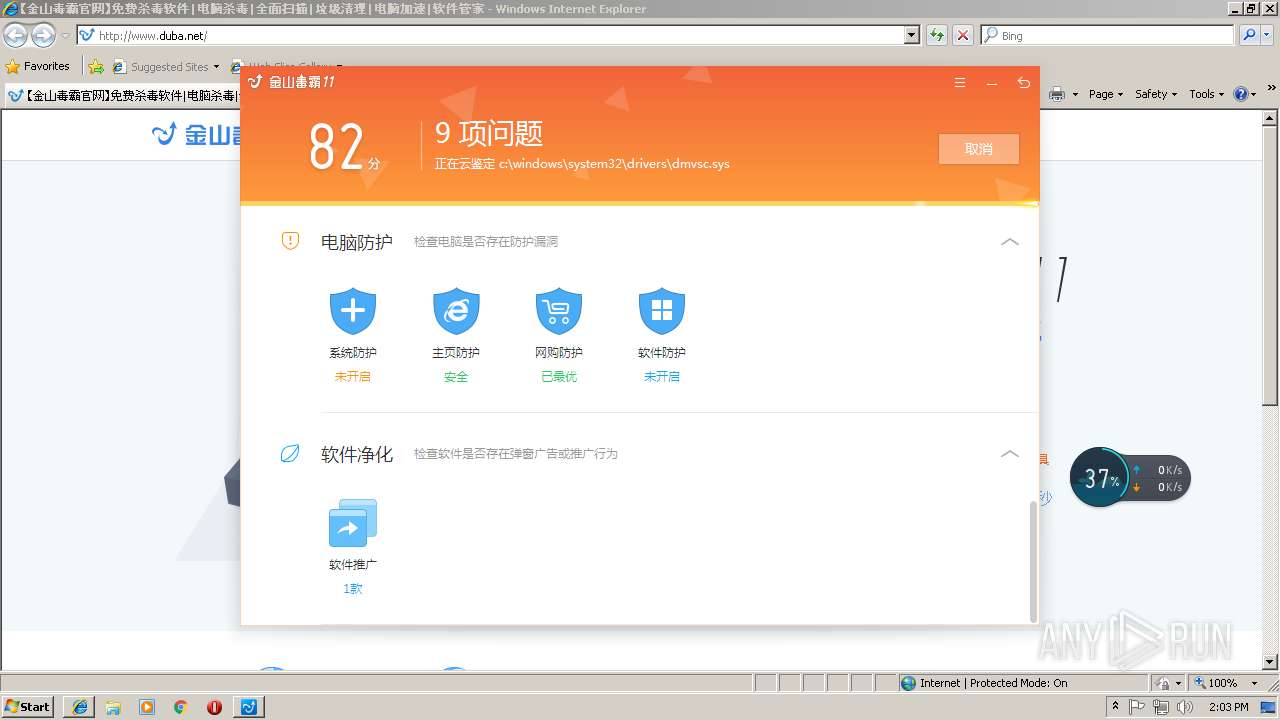Viewport: 1280px width, 720px height.
Task: Click the Bing search box
Action: coord(1108,35)
